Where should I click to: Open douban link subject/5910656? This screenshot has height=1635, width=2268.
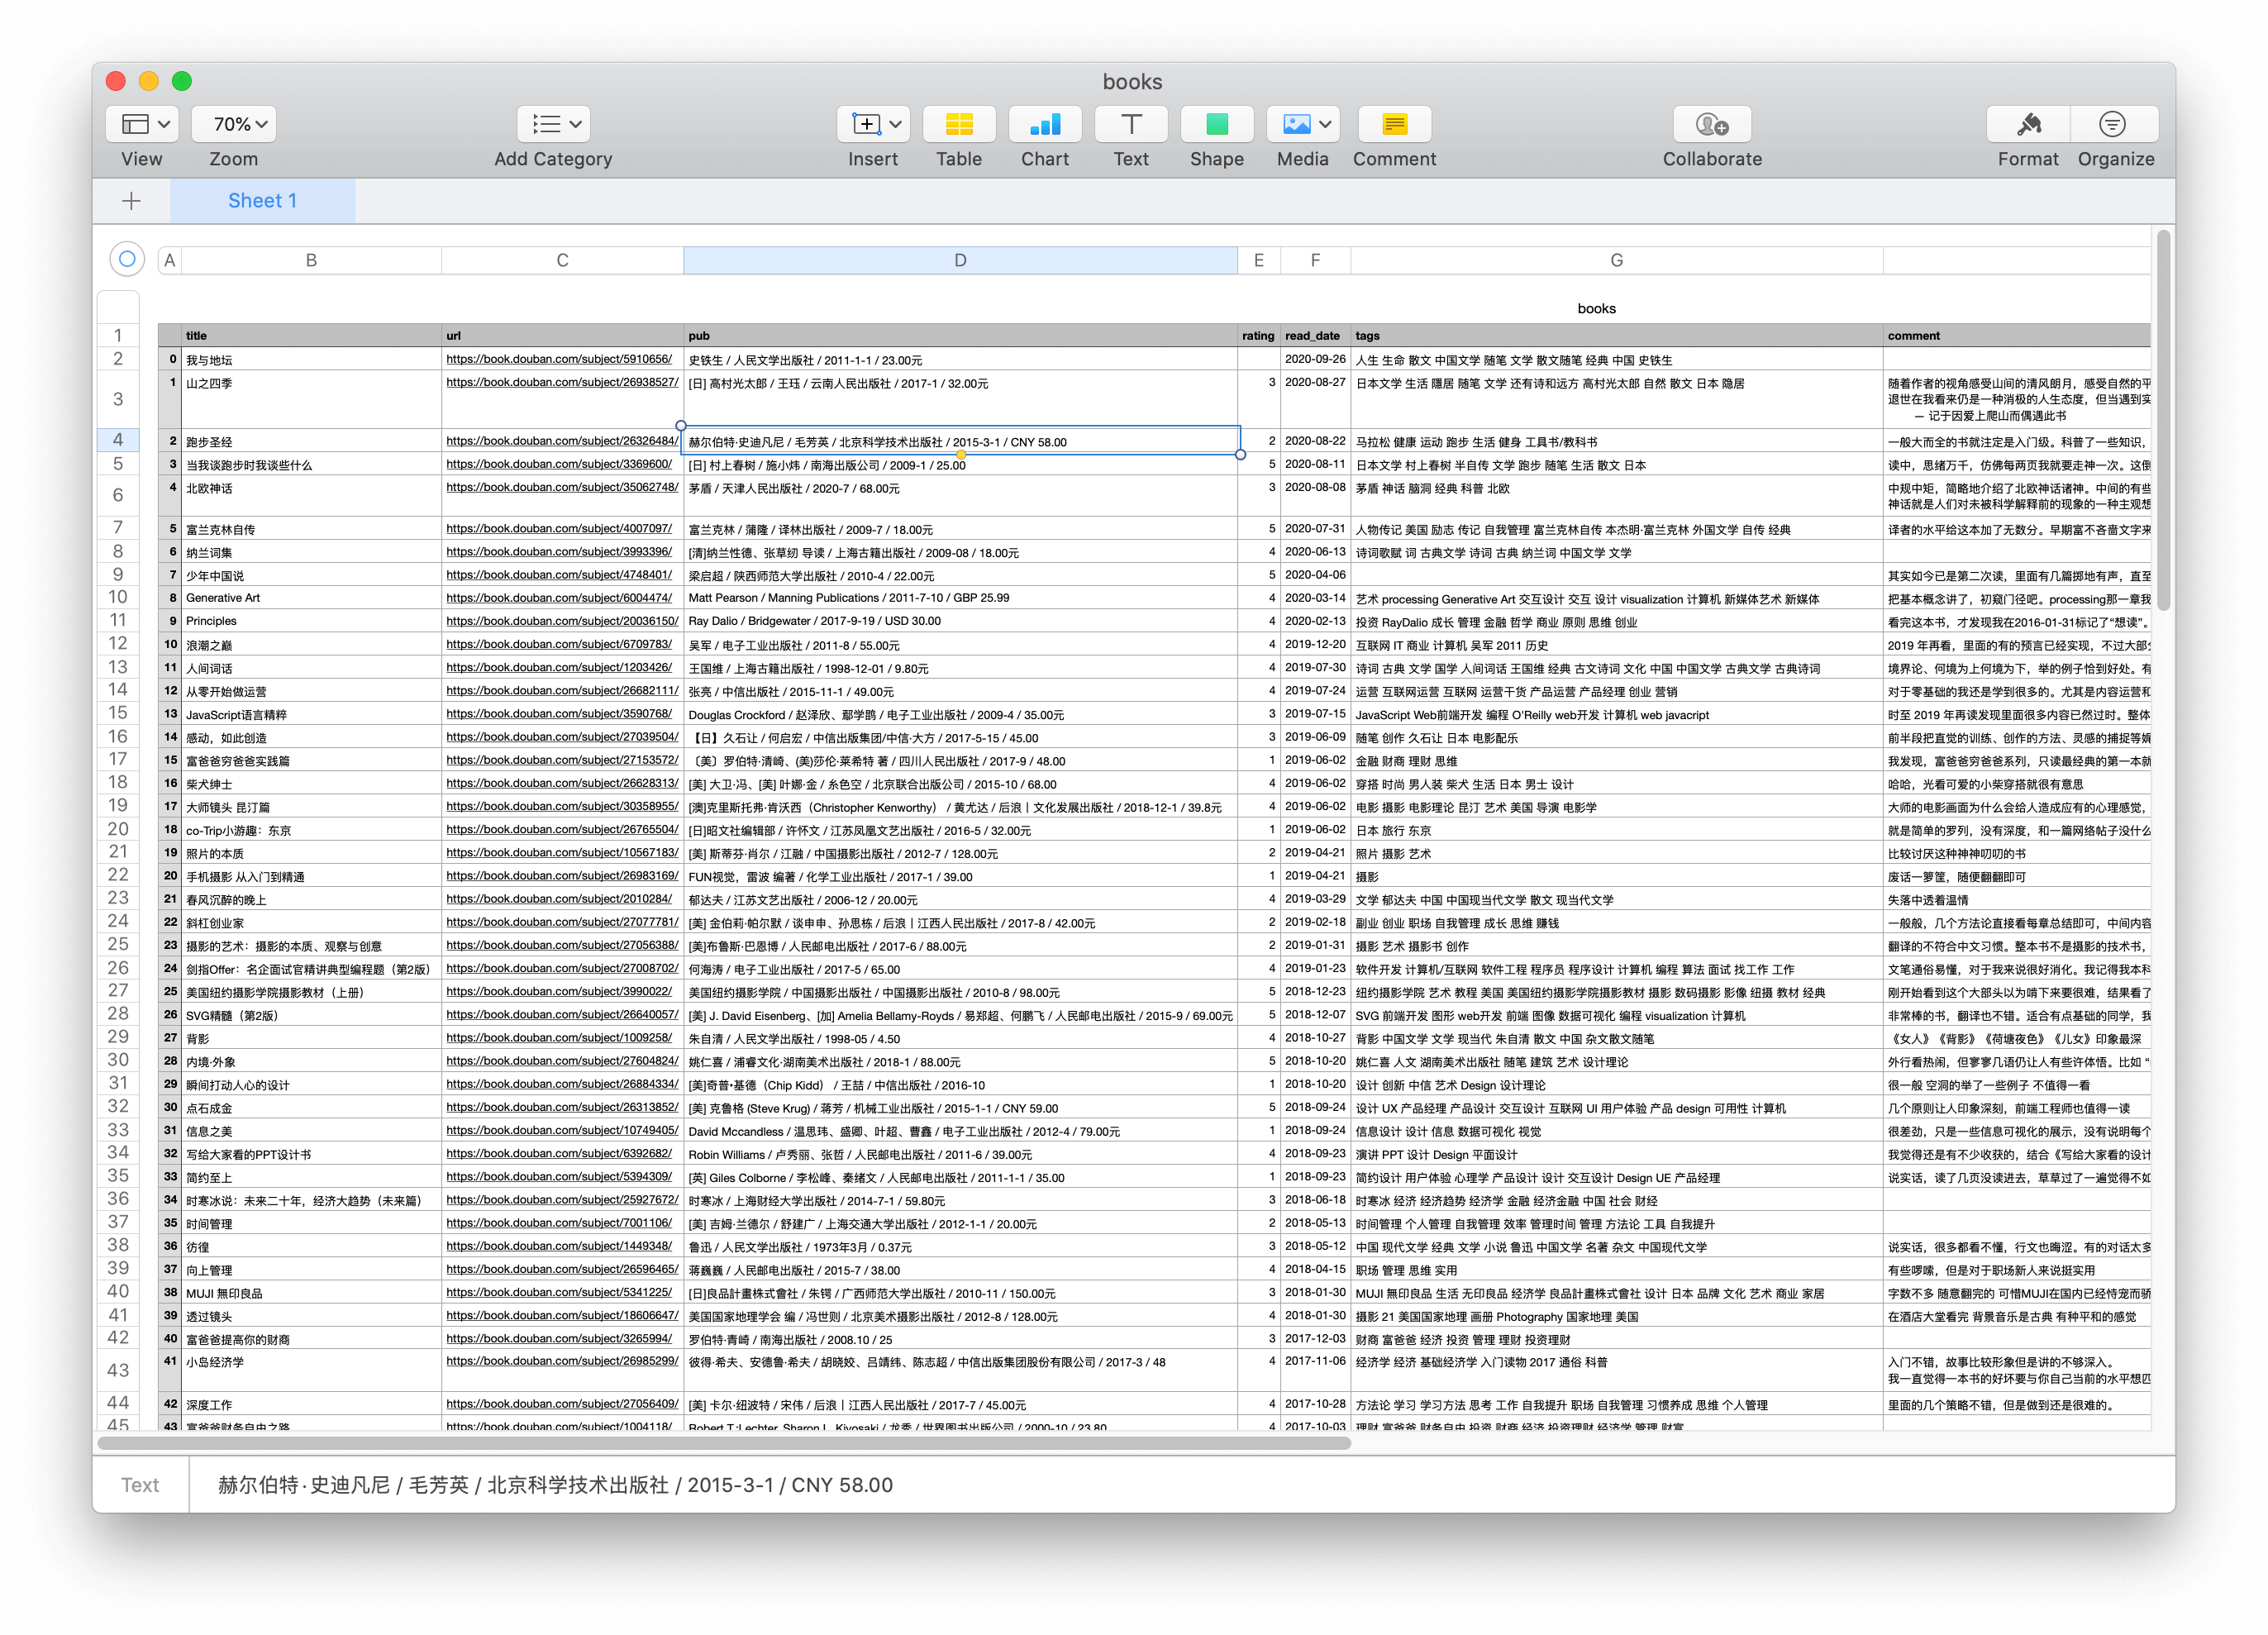(559, 360)
